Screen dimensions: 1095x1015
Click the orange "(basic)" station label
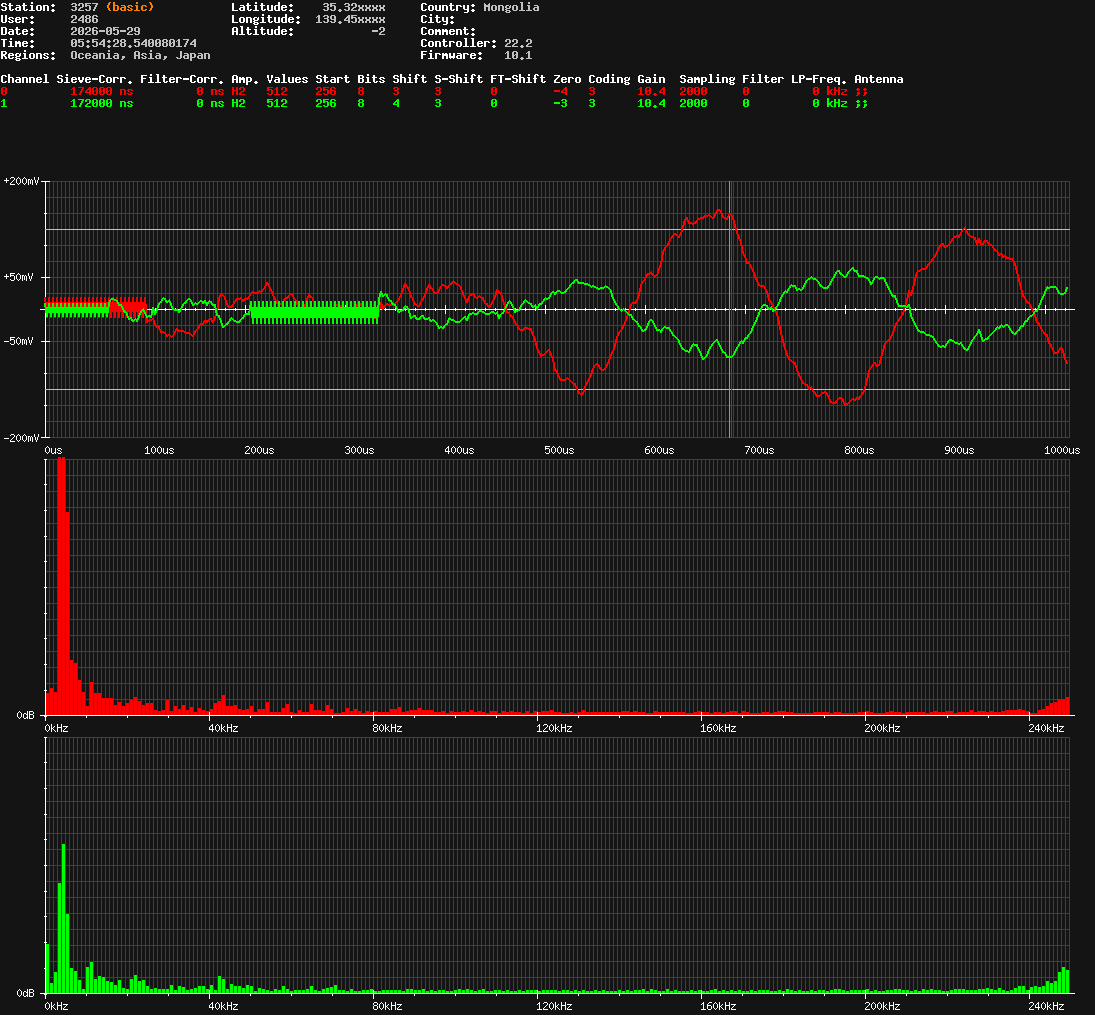pyautogui.click(x=130, y=7)
